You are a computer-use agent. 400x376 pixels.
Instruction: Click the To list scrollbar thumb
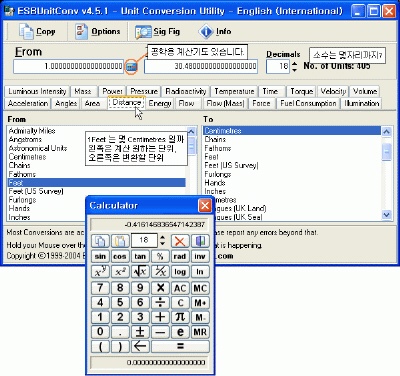tap(386, 152)
